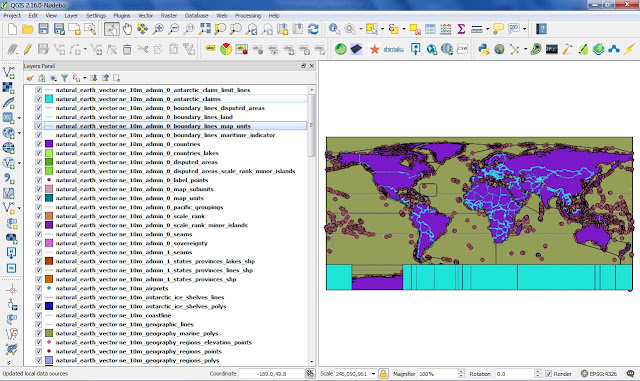Screen dimensions: 640x381
Task: Open the Vector menu
Action: (145, 16)
